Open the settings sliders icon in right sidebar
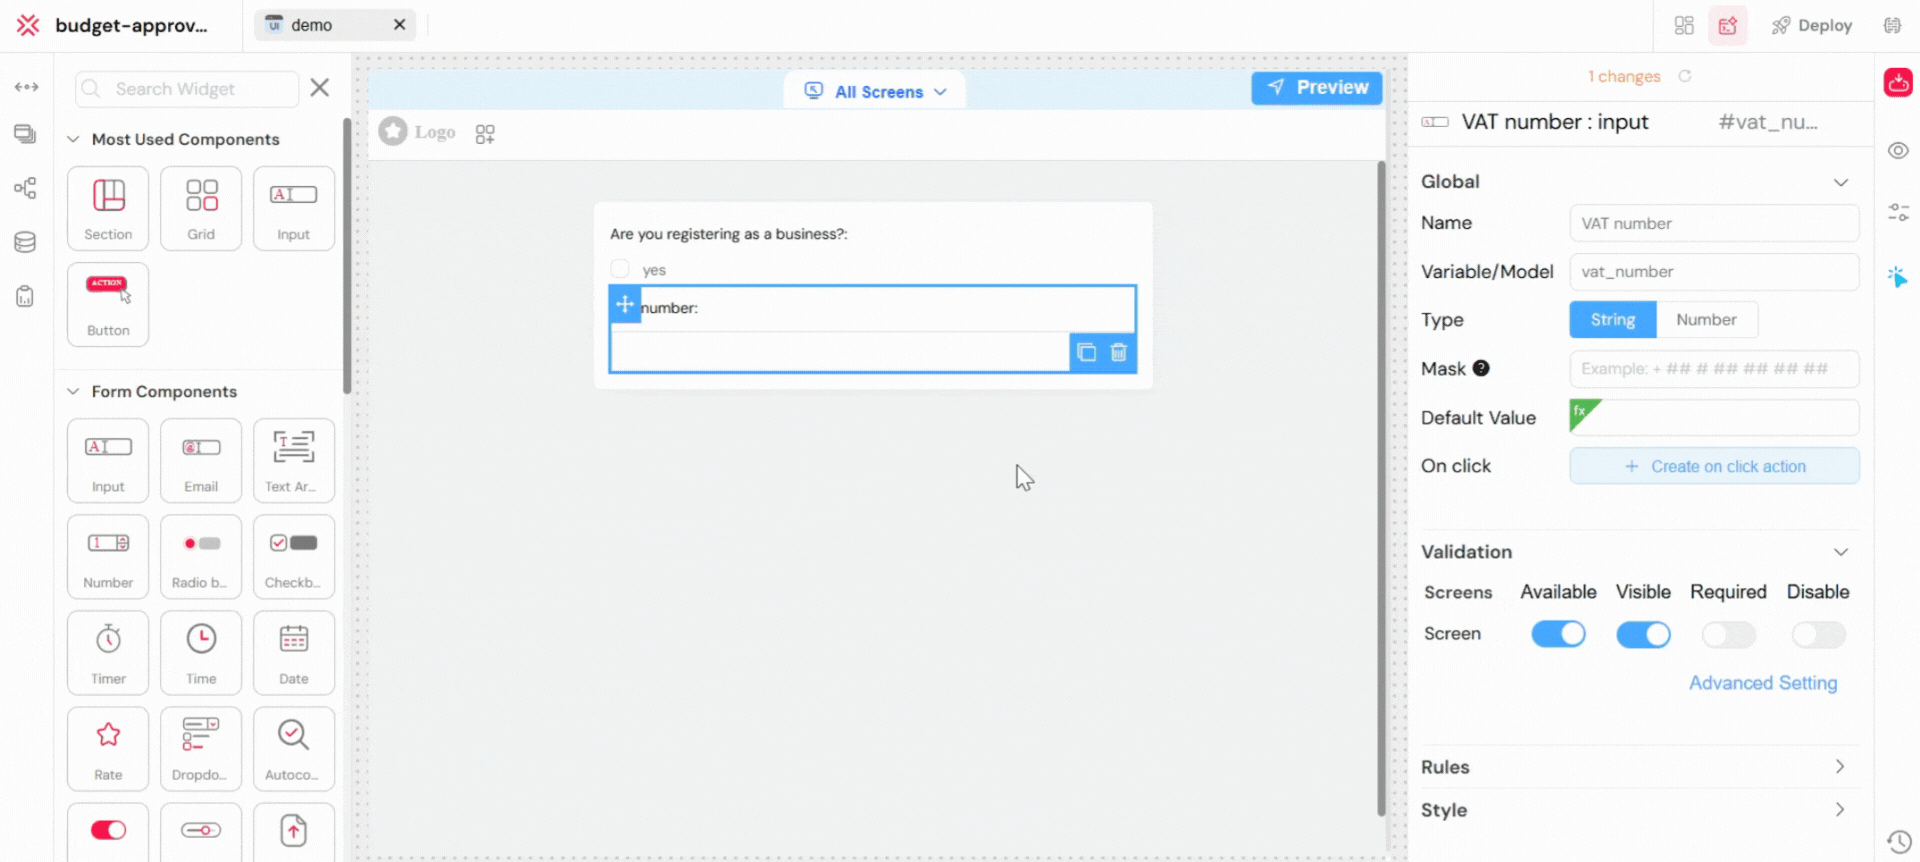 [1898, 212]
